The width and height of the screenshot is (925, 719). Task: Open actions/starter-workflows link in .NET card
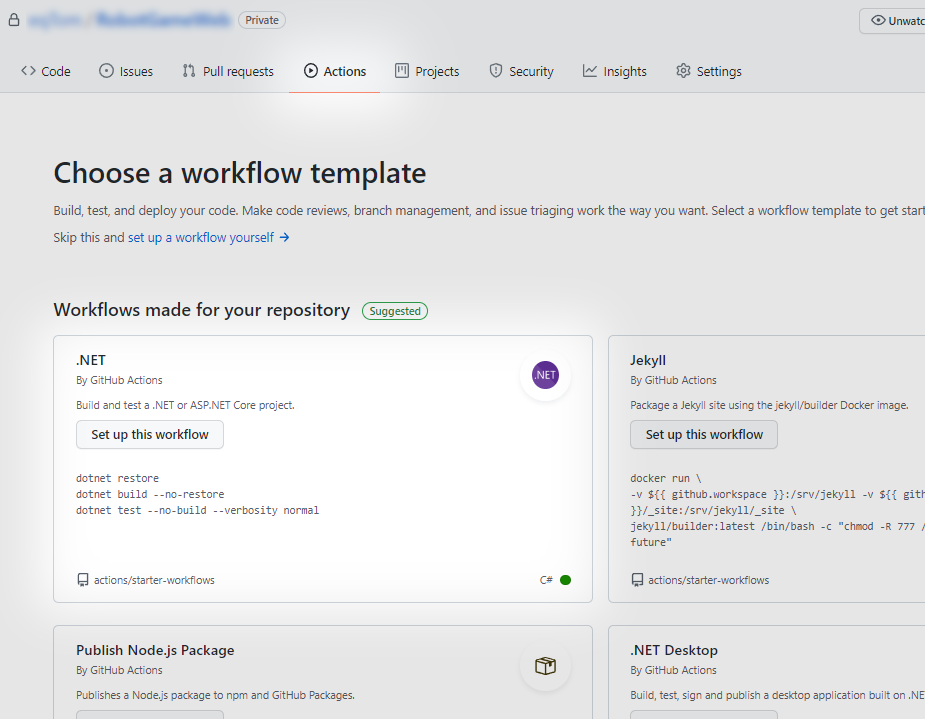pyautogui.click(x=154, y=580)
